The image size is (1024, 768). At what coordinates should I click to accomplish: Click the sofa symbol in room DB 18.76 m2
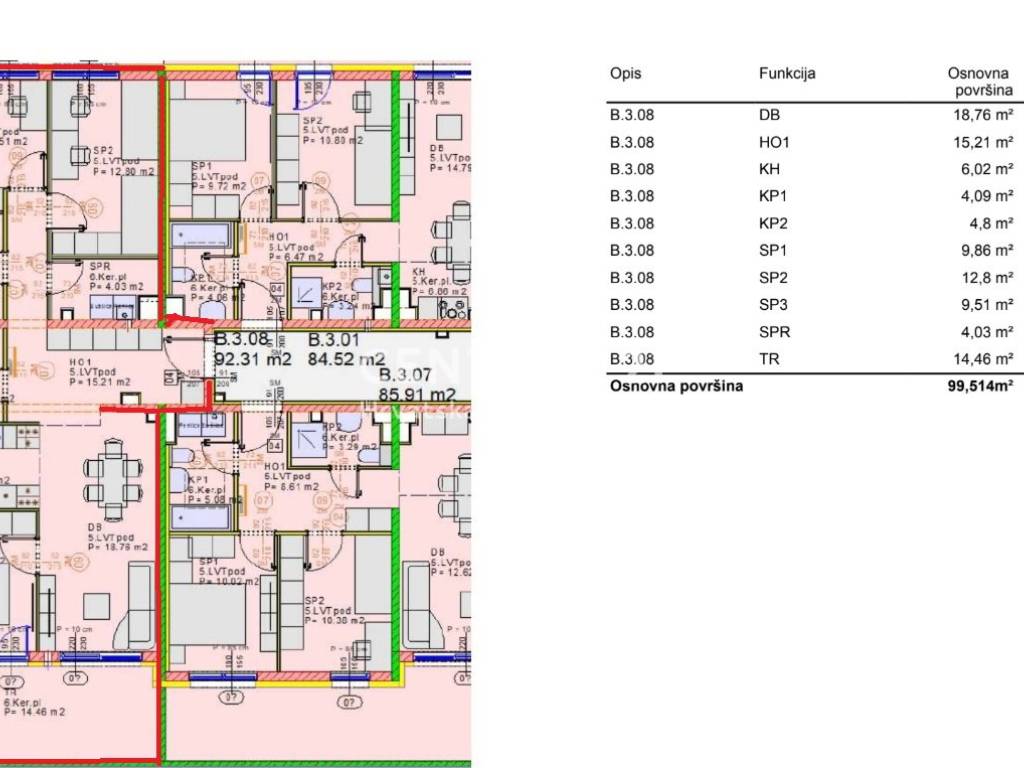[x=135, y=603]
